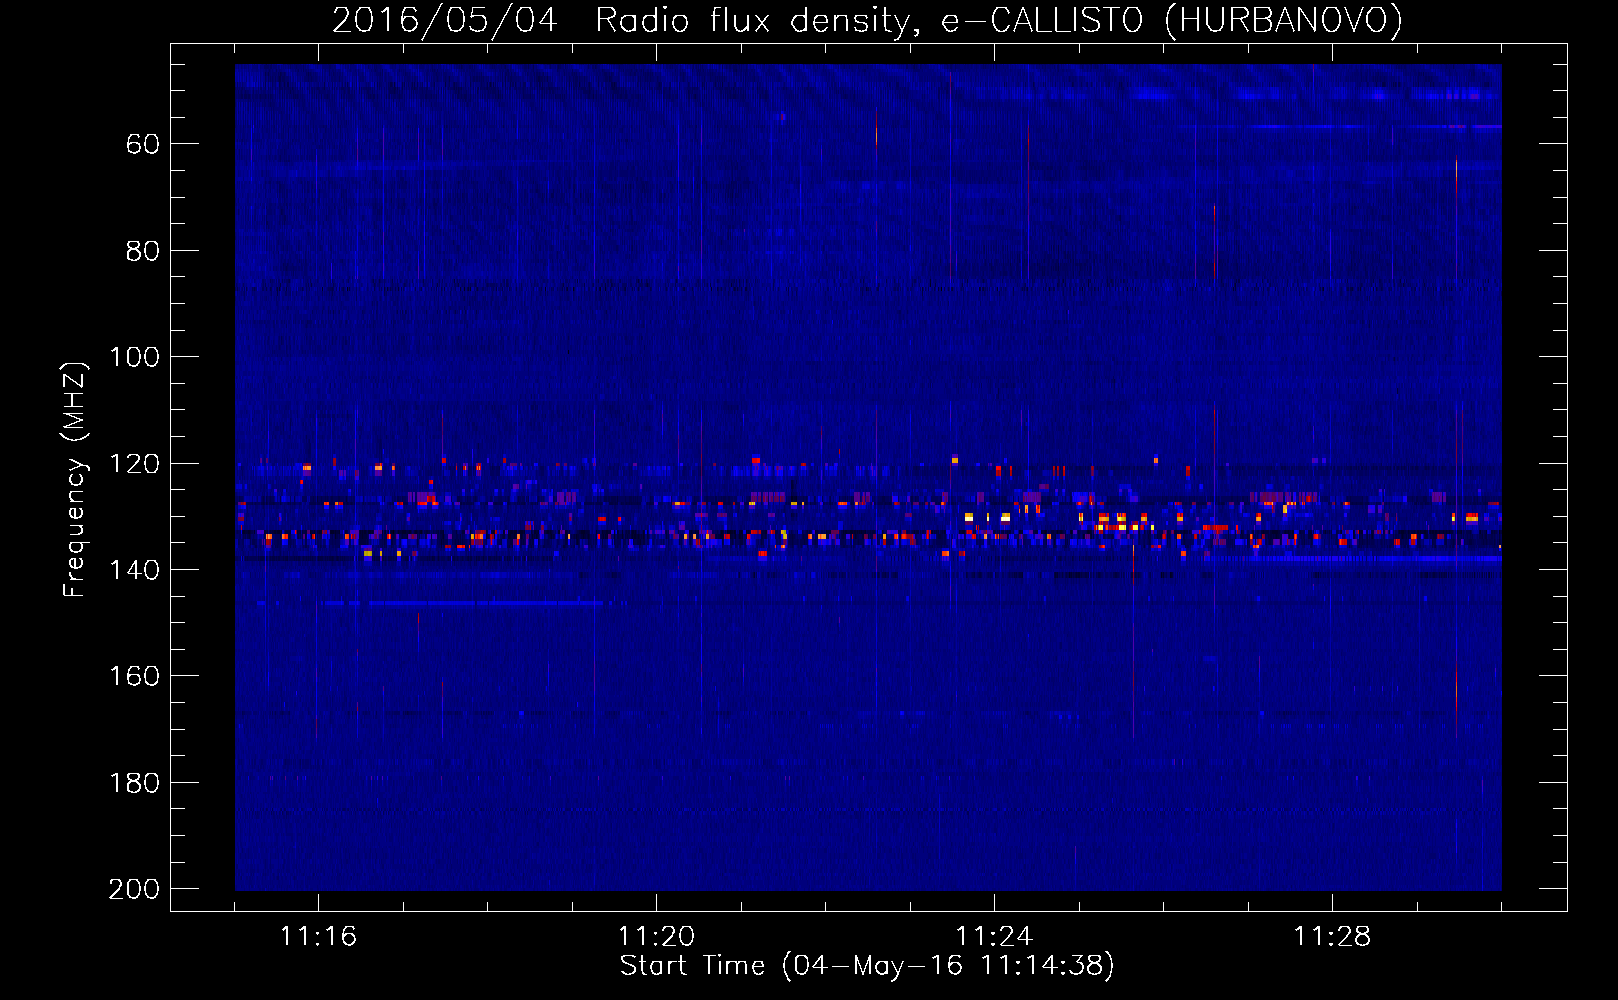Viewport: 1618px width, 1000px height.
Task: Click the 'Frequency (MHZ)' axis label
Action: tap(74, 479)
